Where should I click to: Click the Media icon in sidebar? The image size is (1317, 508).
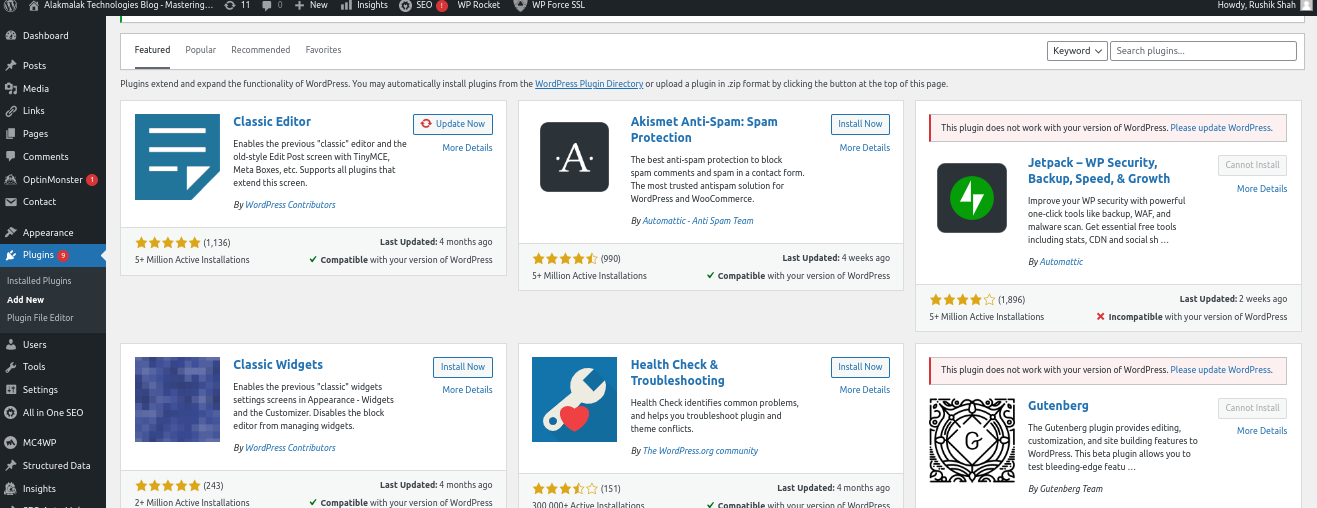11,89
